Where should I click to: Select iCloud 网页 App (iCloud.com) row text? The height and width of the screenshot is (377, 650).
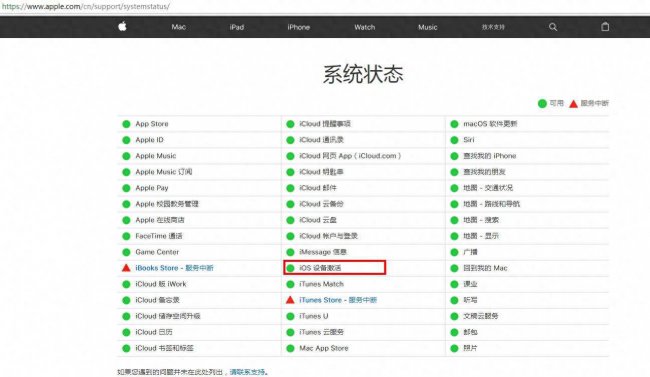350,156
